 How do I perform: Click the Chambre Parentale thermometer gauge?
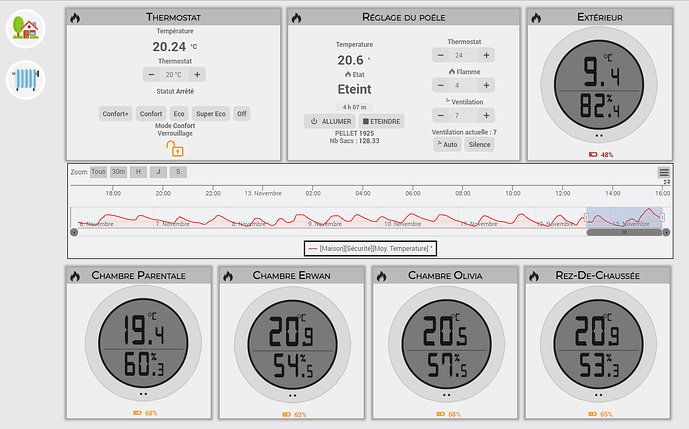click(x=143, y=343)
